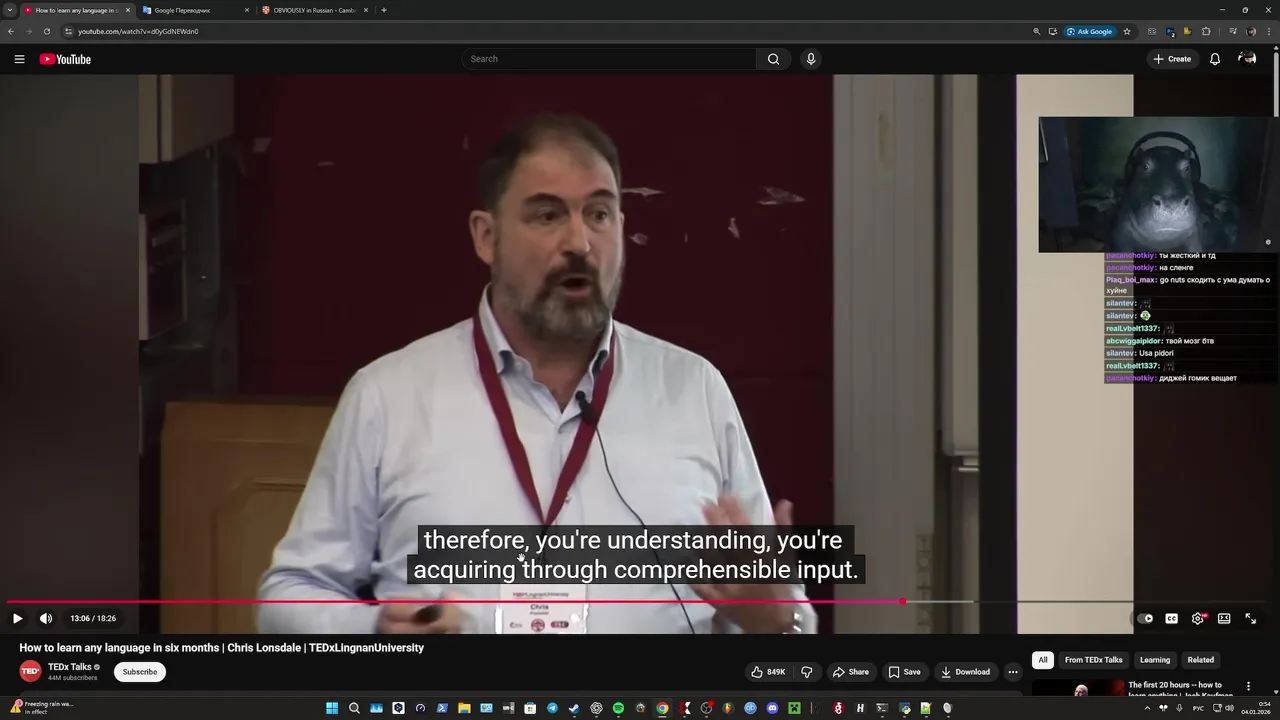Open the Chrome profile avatar
1280x720 pixels.
point(1251,31)
